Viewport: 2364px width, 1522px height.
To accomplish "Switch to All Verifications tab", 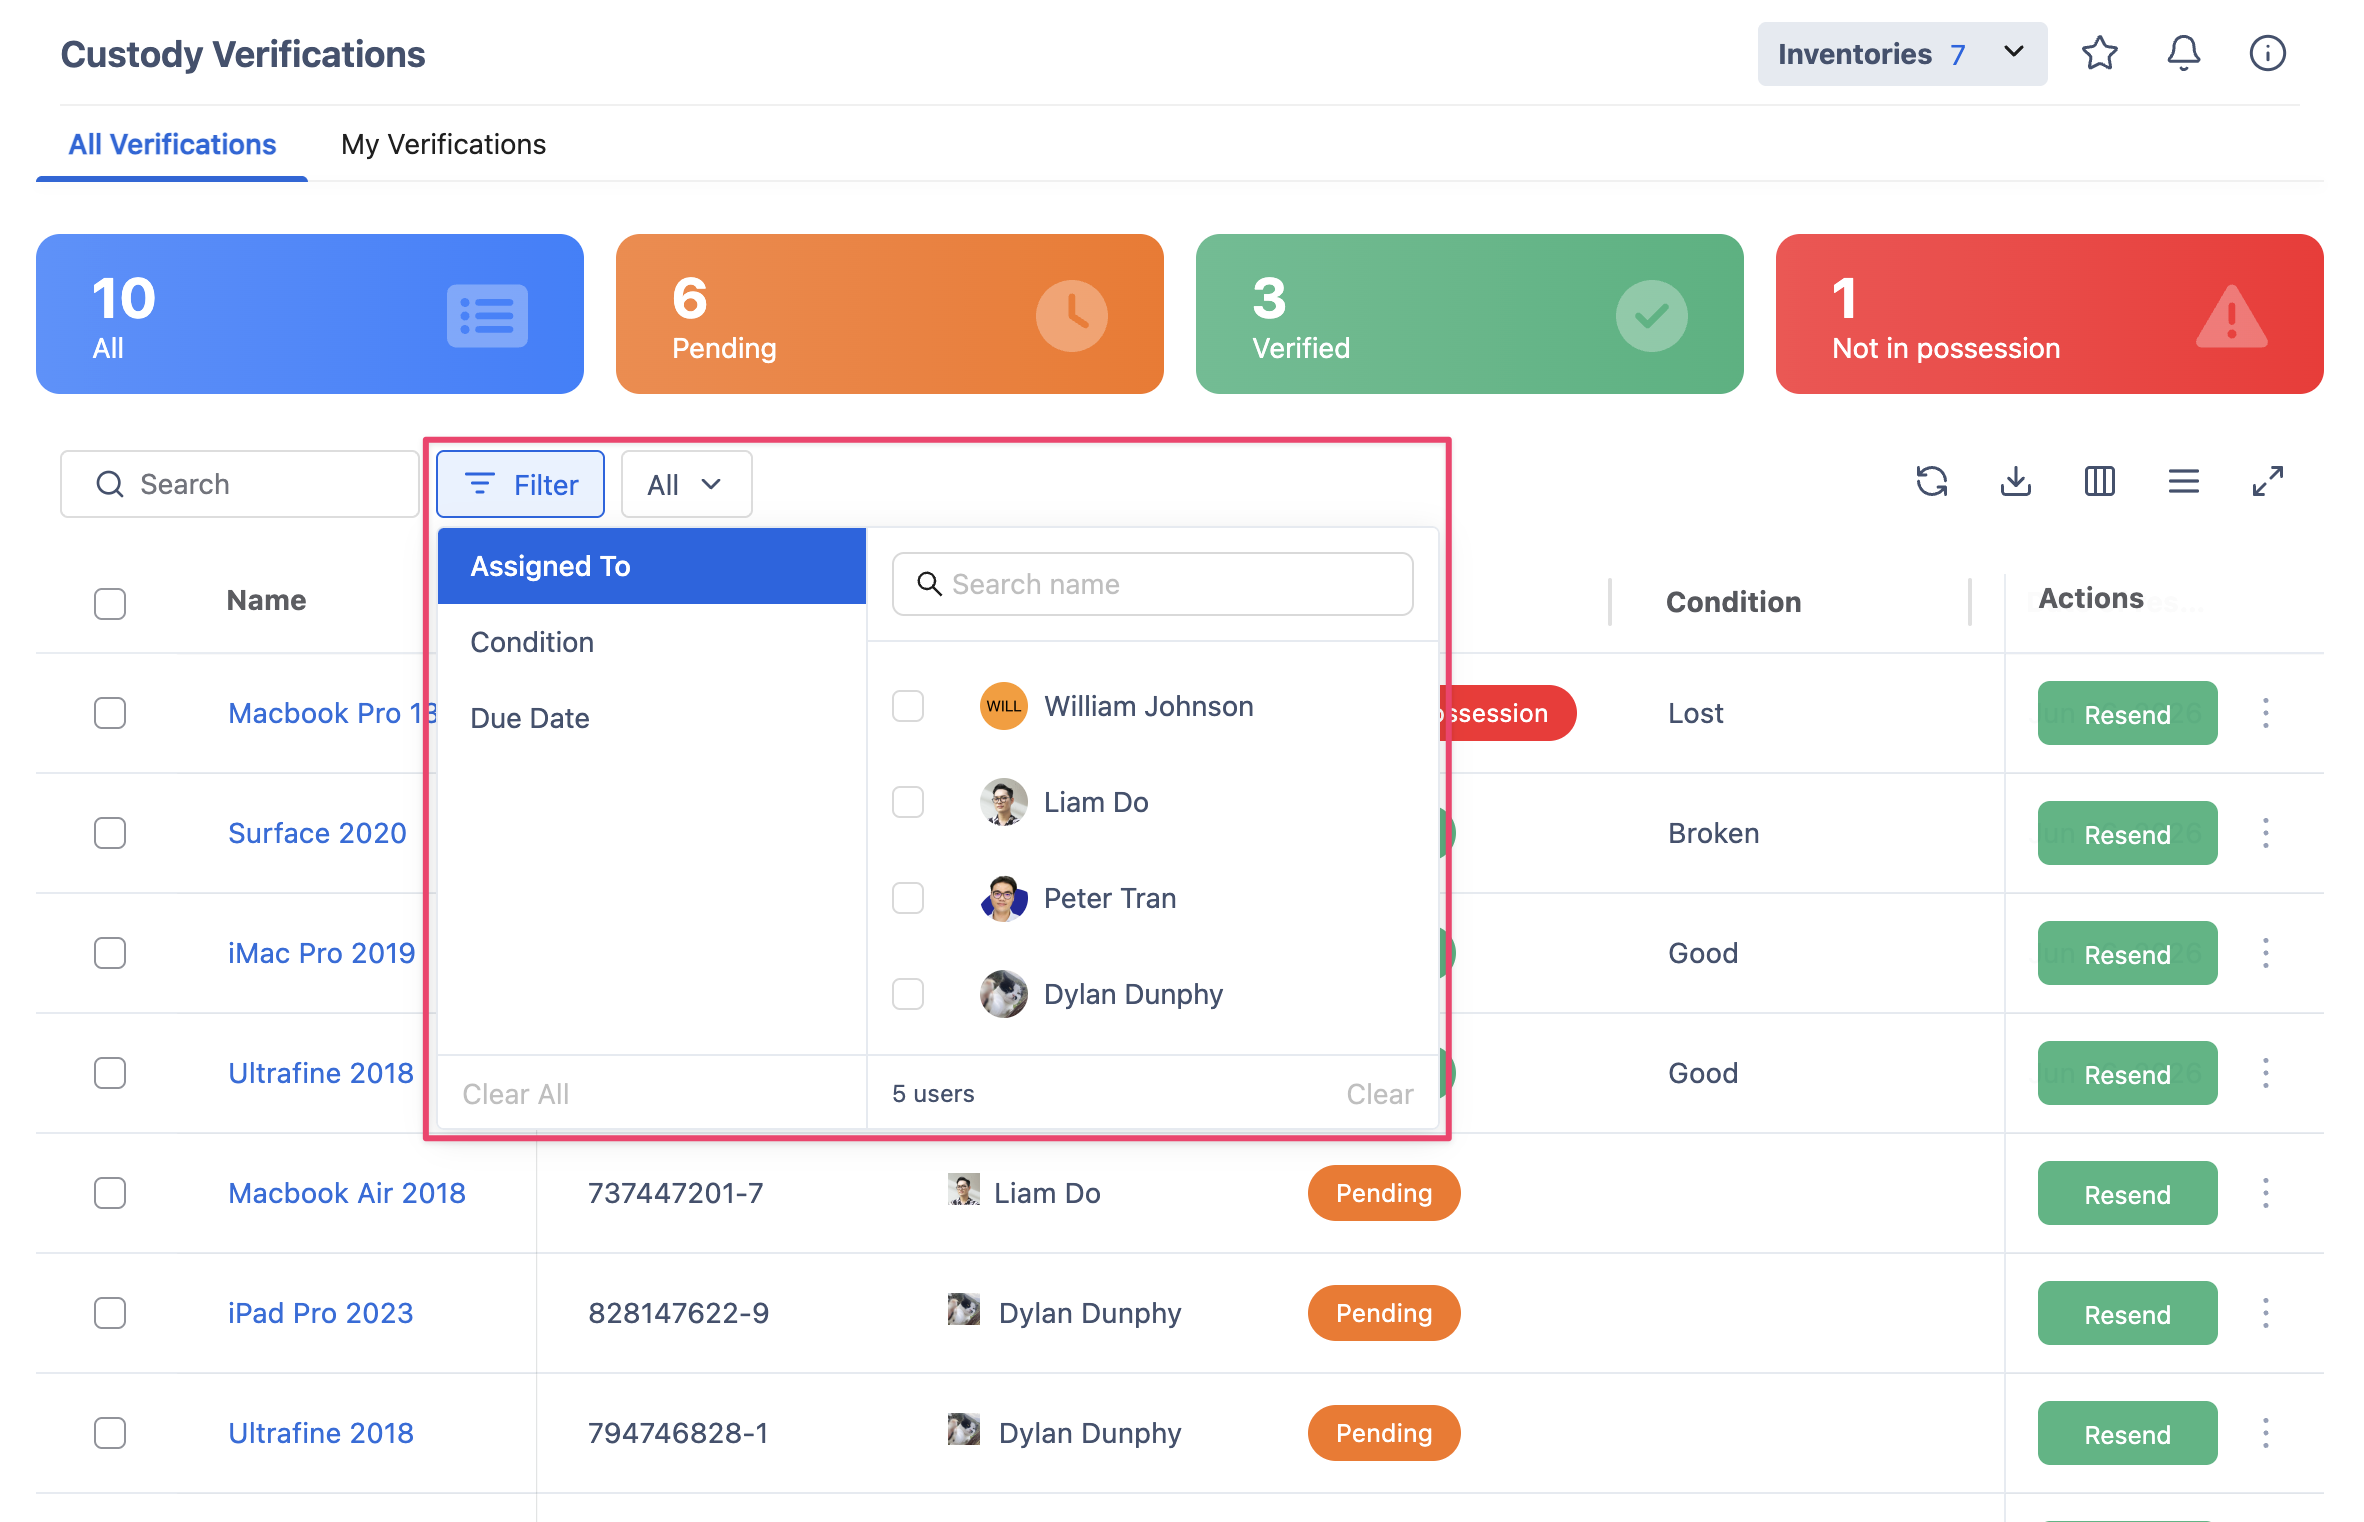I will (172, 144).
